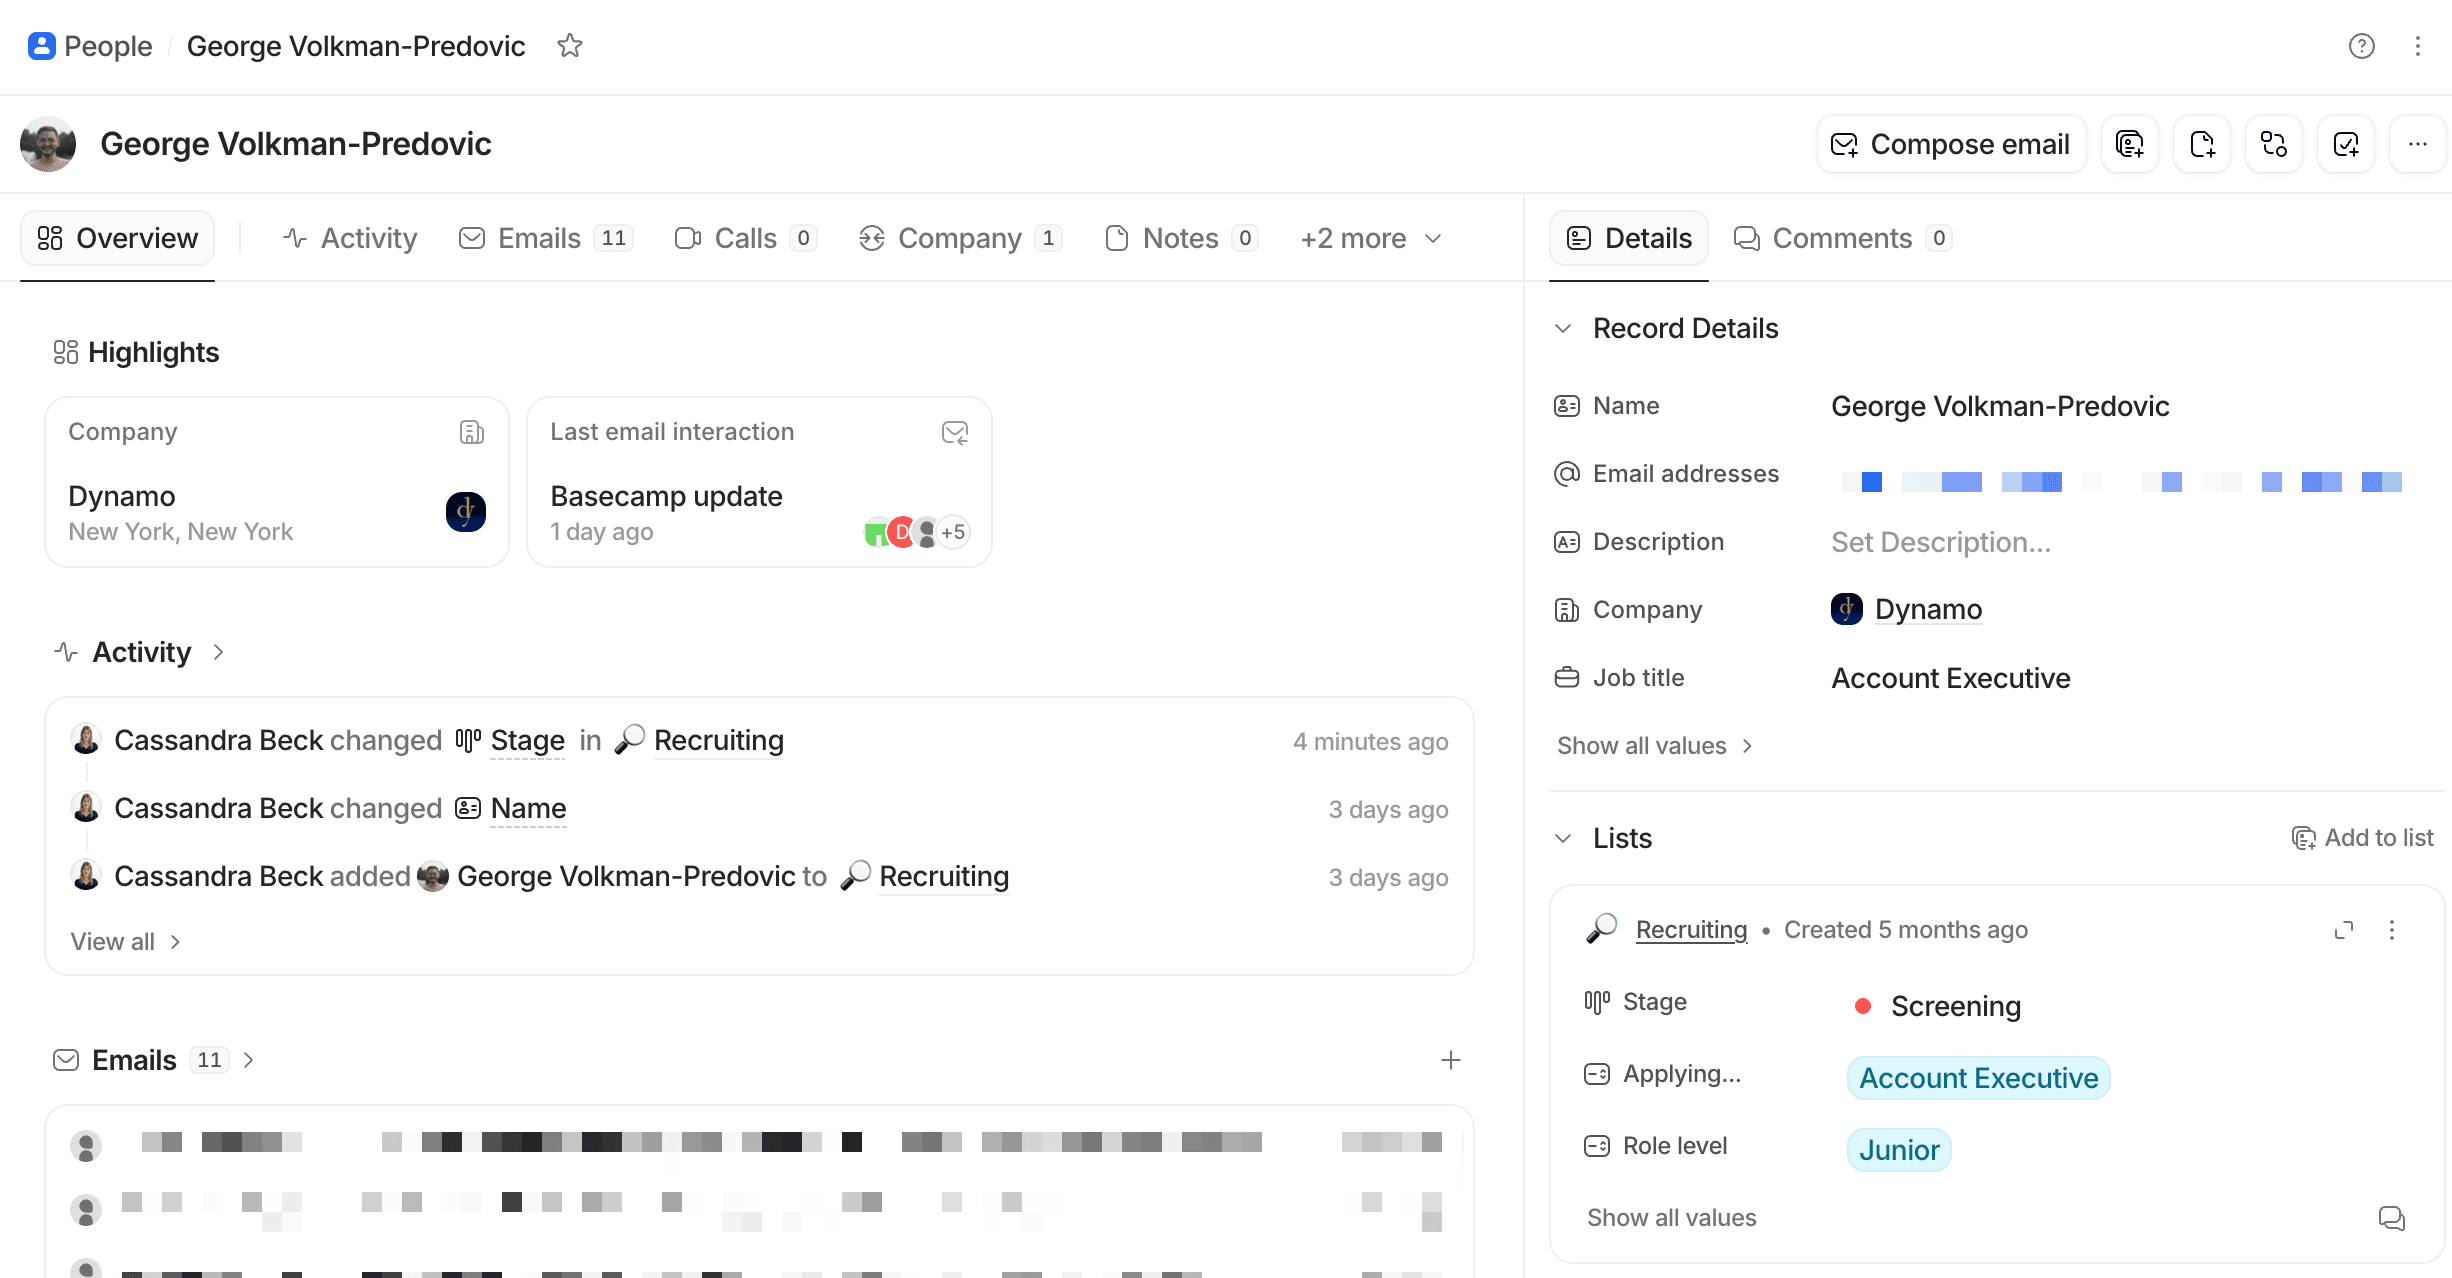The width and height of the screenshot is (2452, 1278).
Task: Open the kebab menu on the Recruiting list card
Action: [2392, 929]
